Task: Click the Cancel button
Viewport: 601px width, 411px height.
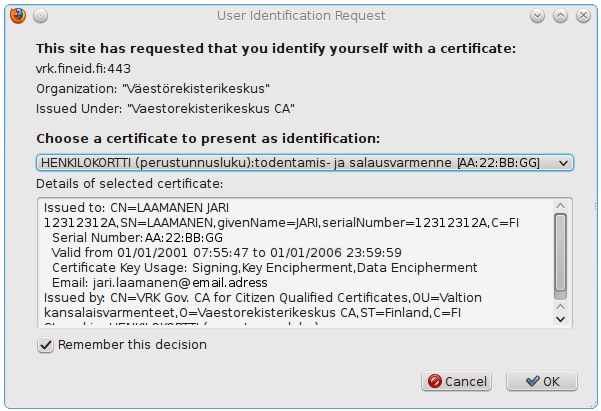Action: 456,381
